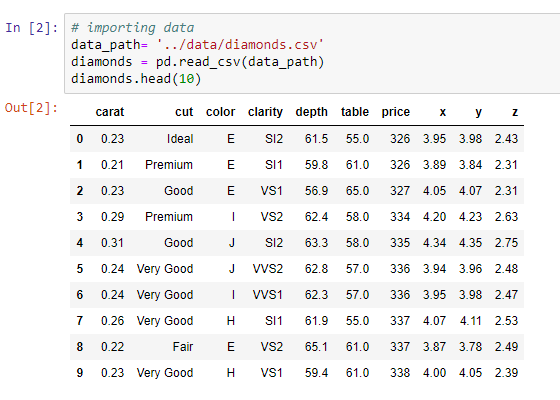
Task: Click price value 338 in last row
Action: coord(400,372)
